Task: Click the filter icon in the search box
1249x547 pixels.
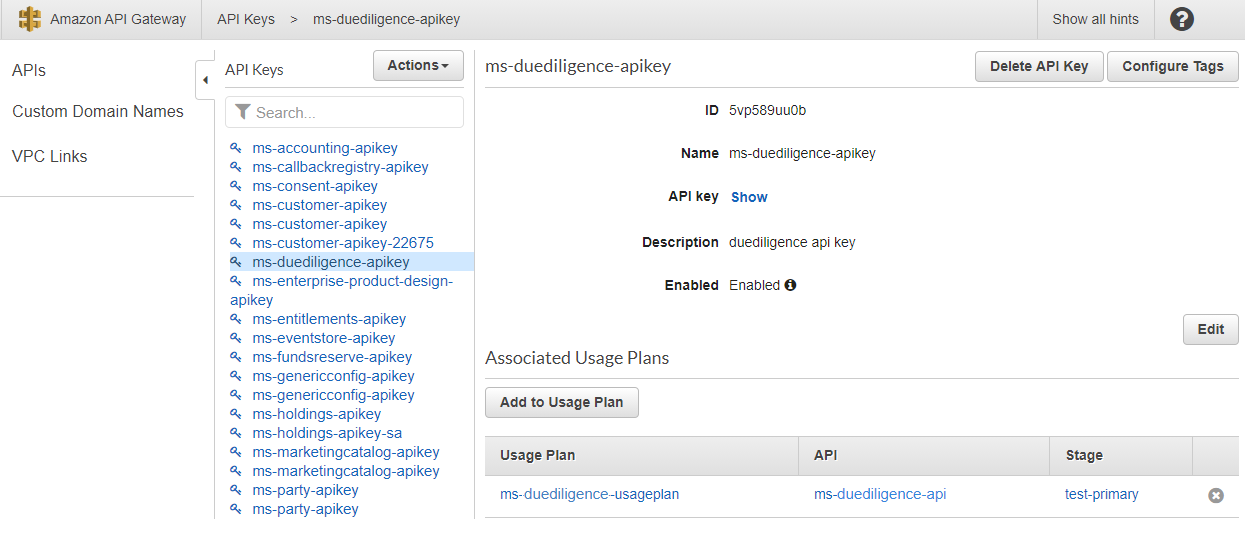Action: click(243, 113)
